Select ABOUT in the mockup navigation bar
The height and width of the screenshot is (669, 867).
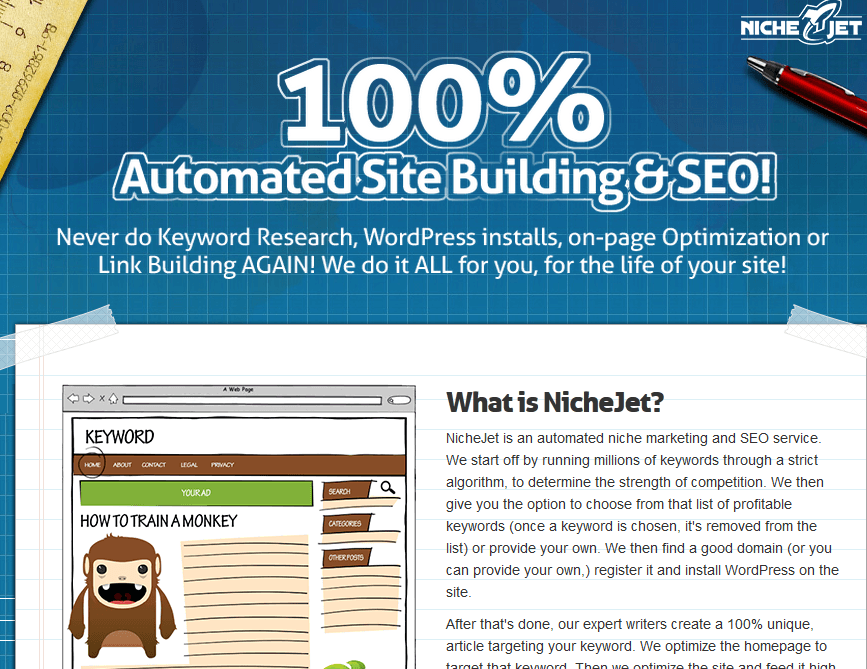point(122,465)
